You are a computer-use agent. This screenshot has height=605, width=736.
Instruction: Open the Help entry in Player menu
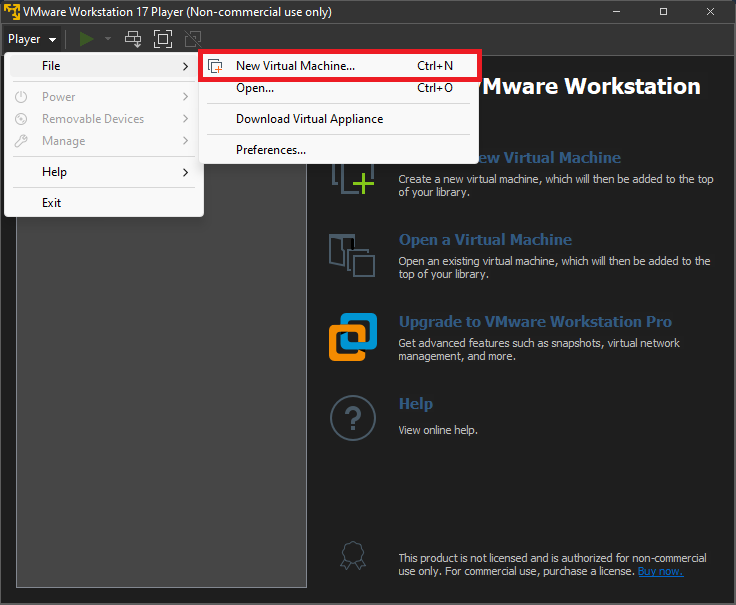[x=104, y=172]
